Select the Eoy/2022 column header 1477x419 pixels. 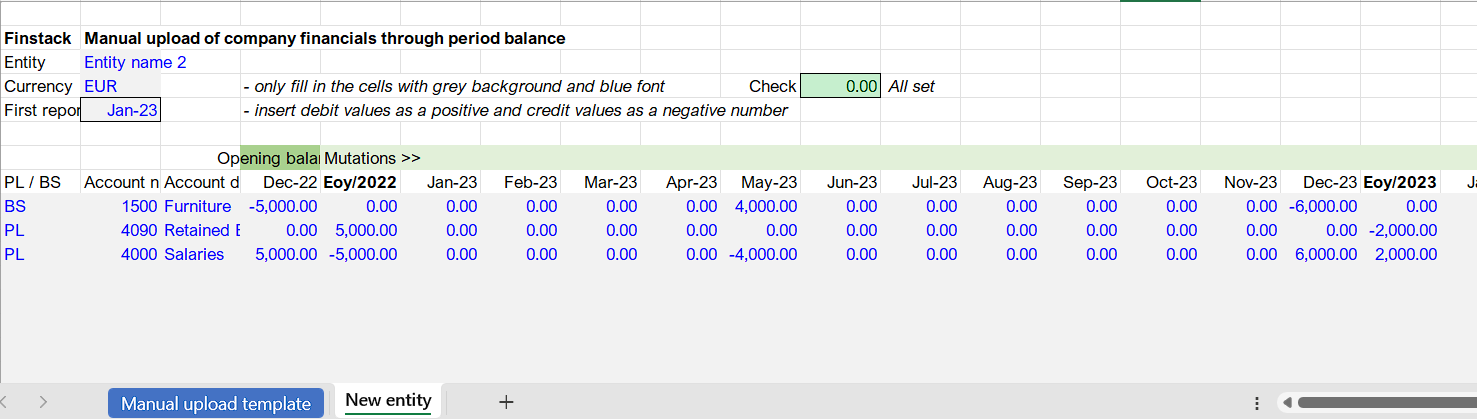point(360,182)
